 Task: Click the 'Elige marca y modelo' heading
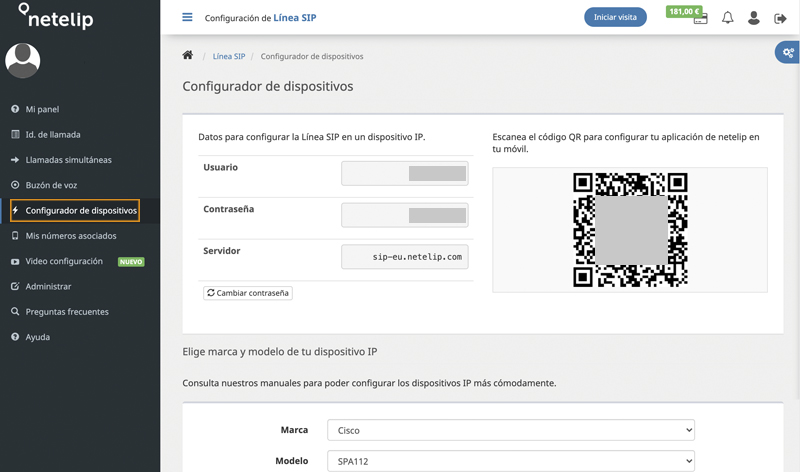pos(280,352)
